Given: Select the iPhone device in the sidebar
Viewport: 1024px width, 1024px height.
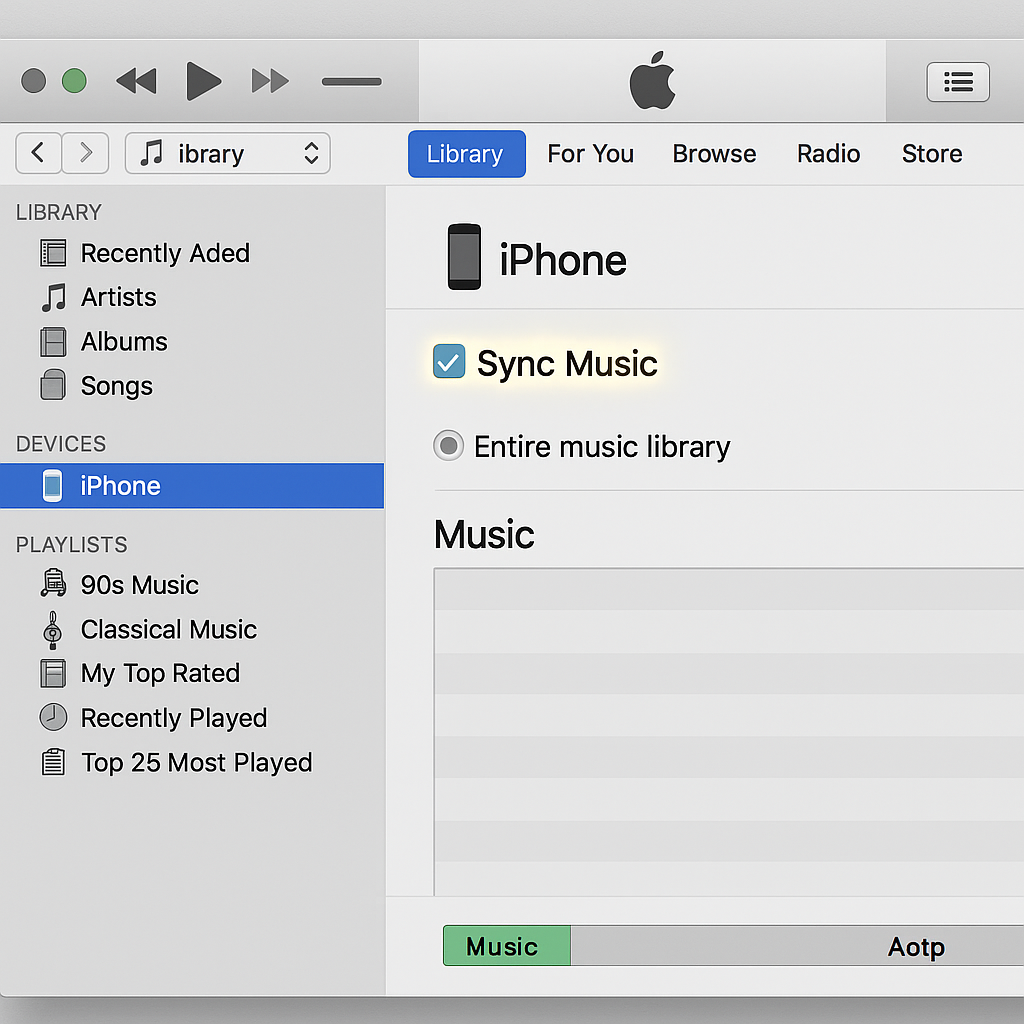Looking at the screenshot, I should point(192,486).
